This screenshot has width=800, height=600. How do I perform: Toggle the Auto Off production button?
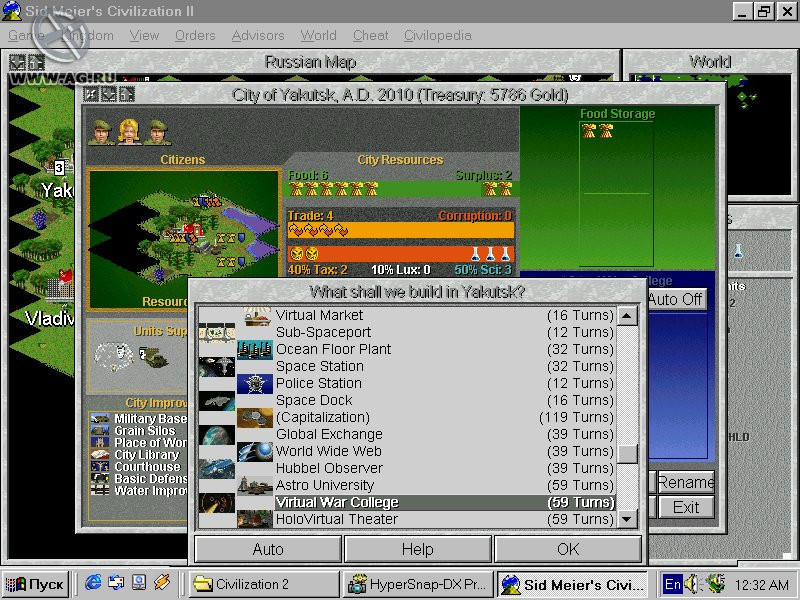677,299
